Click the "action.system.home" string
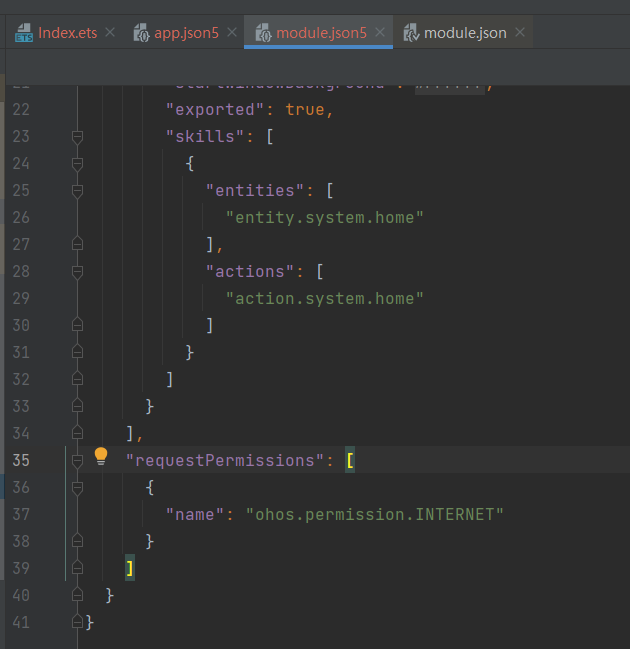Image resolution: width=630 pixels, height=649 pixels. point(325,299)
